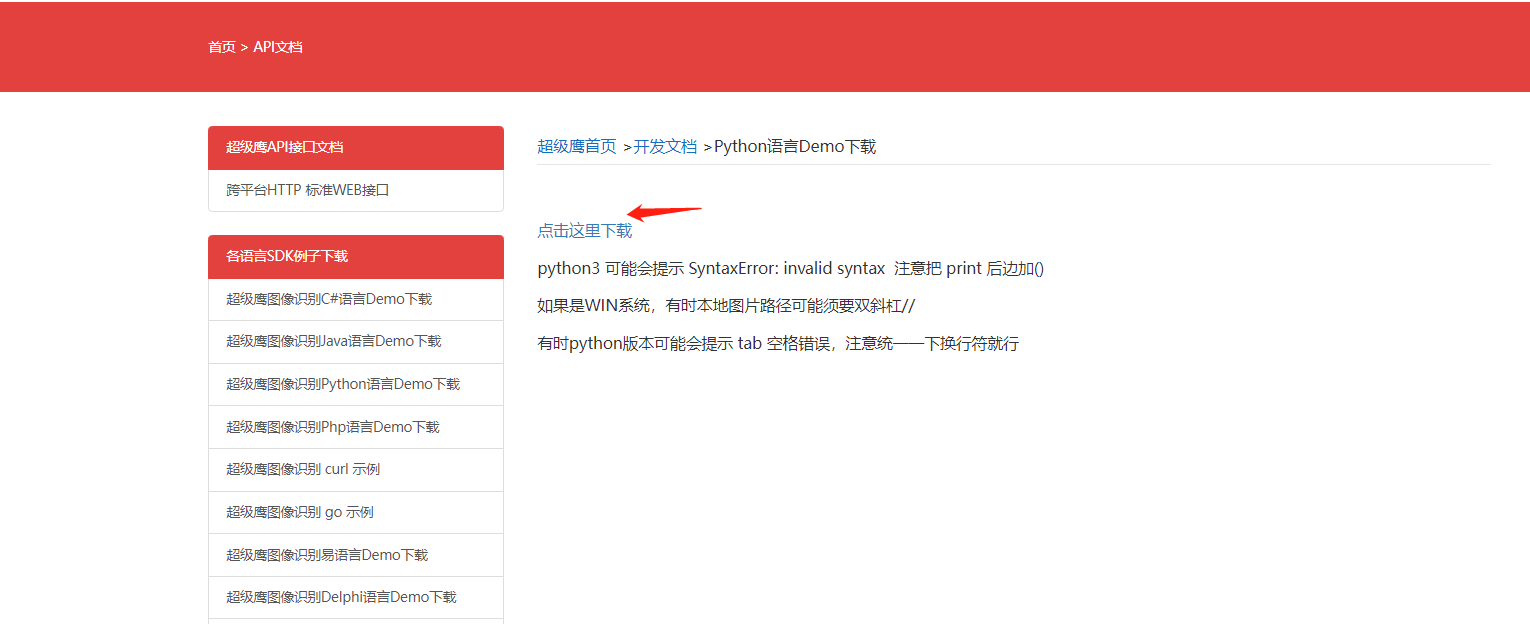
Task: Click the line 如果是WIN系统 about double slashes
Action: pos(726,306)
